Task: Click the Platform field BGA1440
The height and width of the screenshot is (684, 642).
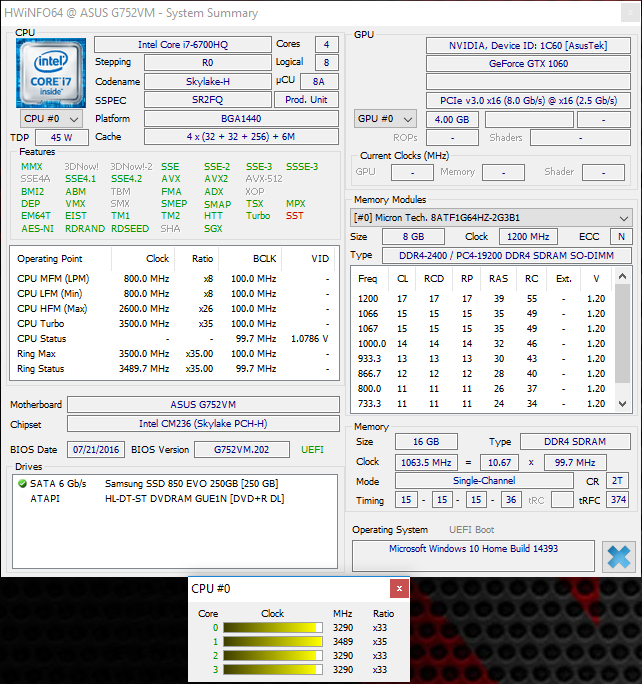Action: coord(241,119)
